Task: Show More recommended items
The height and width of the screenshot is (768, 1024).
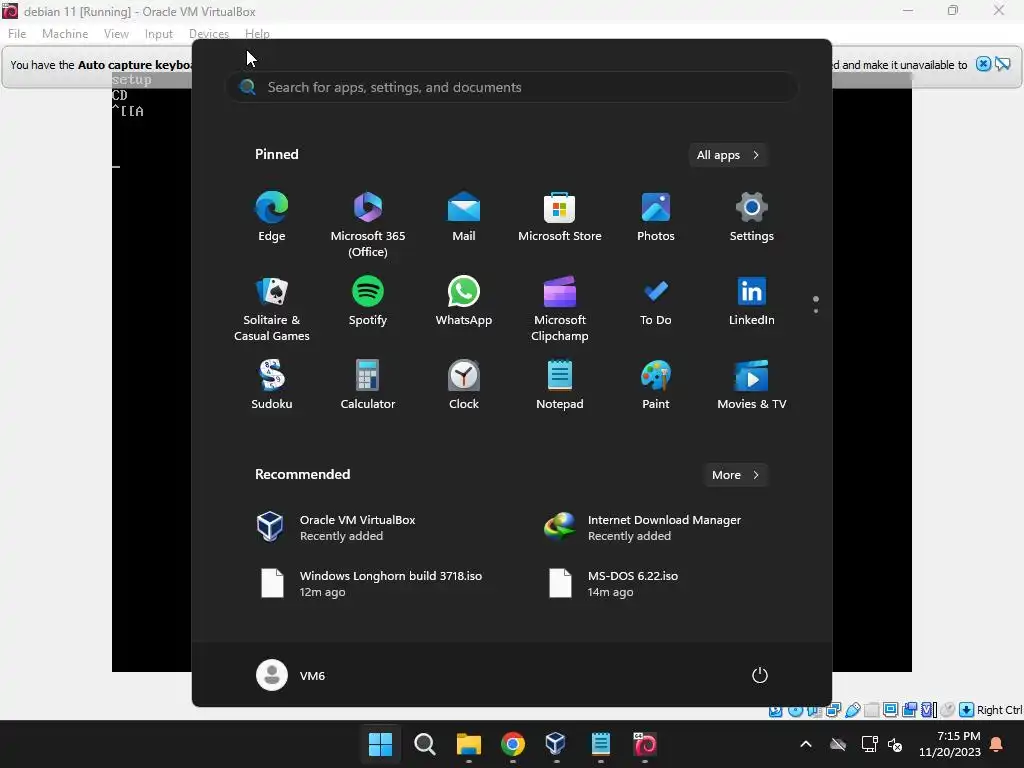Action: click(735, 475)
